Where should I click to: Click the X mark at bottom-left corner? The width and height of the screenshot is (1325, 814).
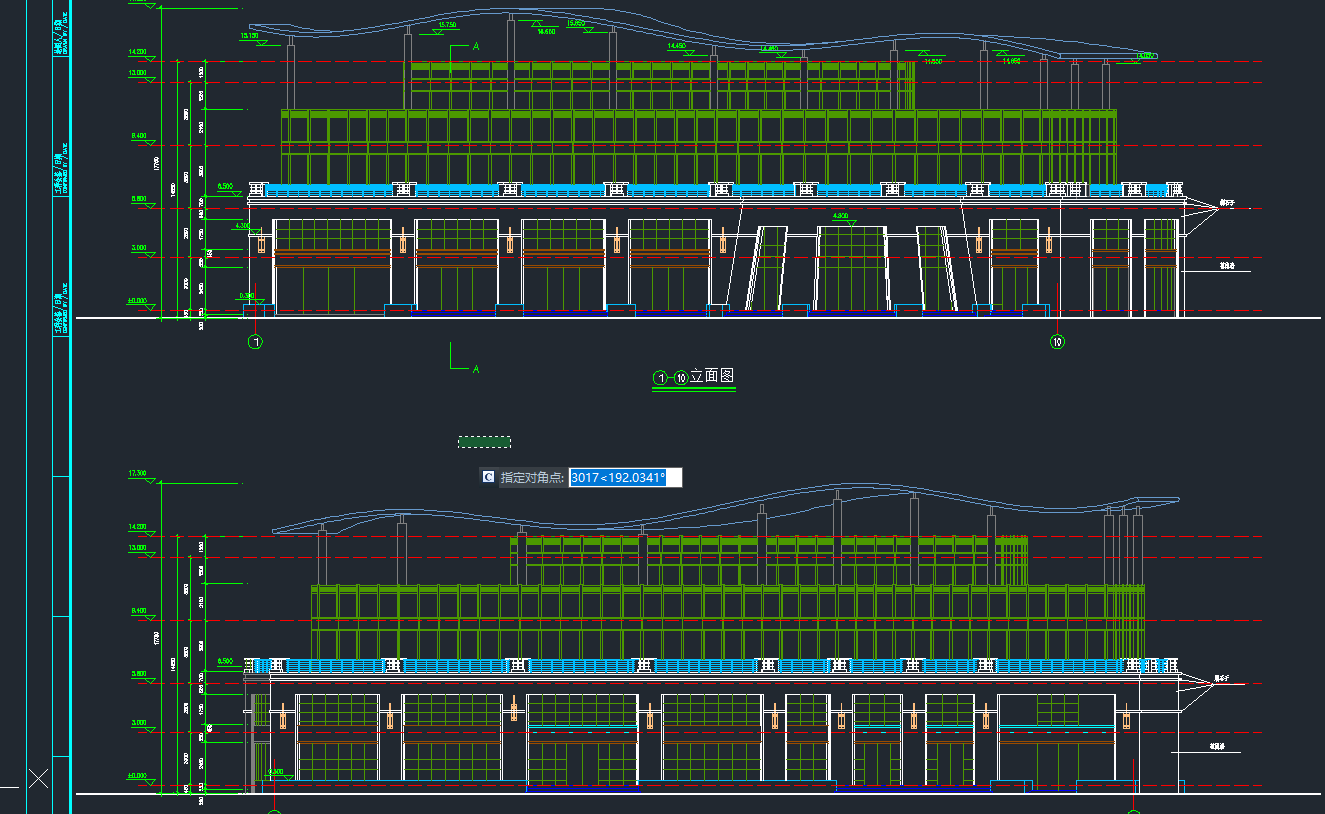(x=38, y=778)
